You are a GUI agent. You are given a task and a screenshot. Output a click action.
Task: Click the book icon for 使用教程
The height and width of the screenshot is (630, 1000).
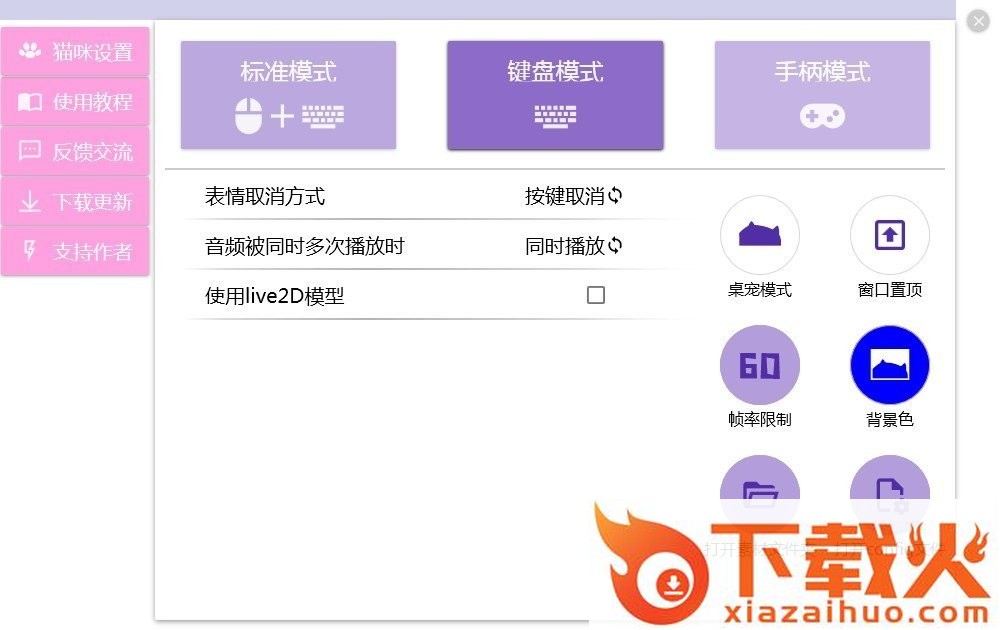click(x=30, y=101)
